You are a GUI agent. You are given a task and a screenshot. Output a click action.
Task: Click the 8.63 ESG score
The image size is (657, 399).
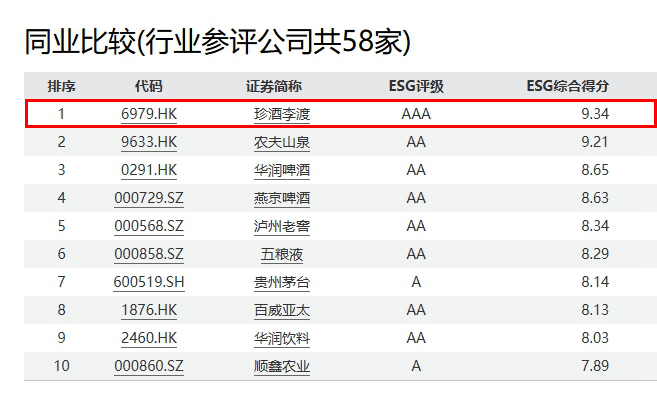click(595, 198)
